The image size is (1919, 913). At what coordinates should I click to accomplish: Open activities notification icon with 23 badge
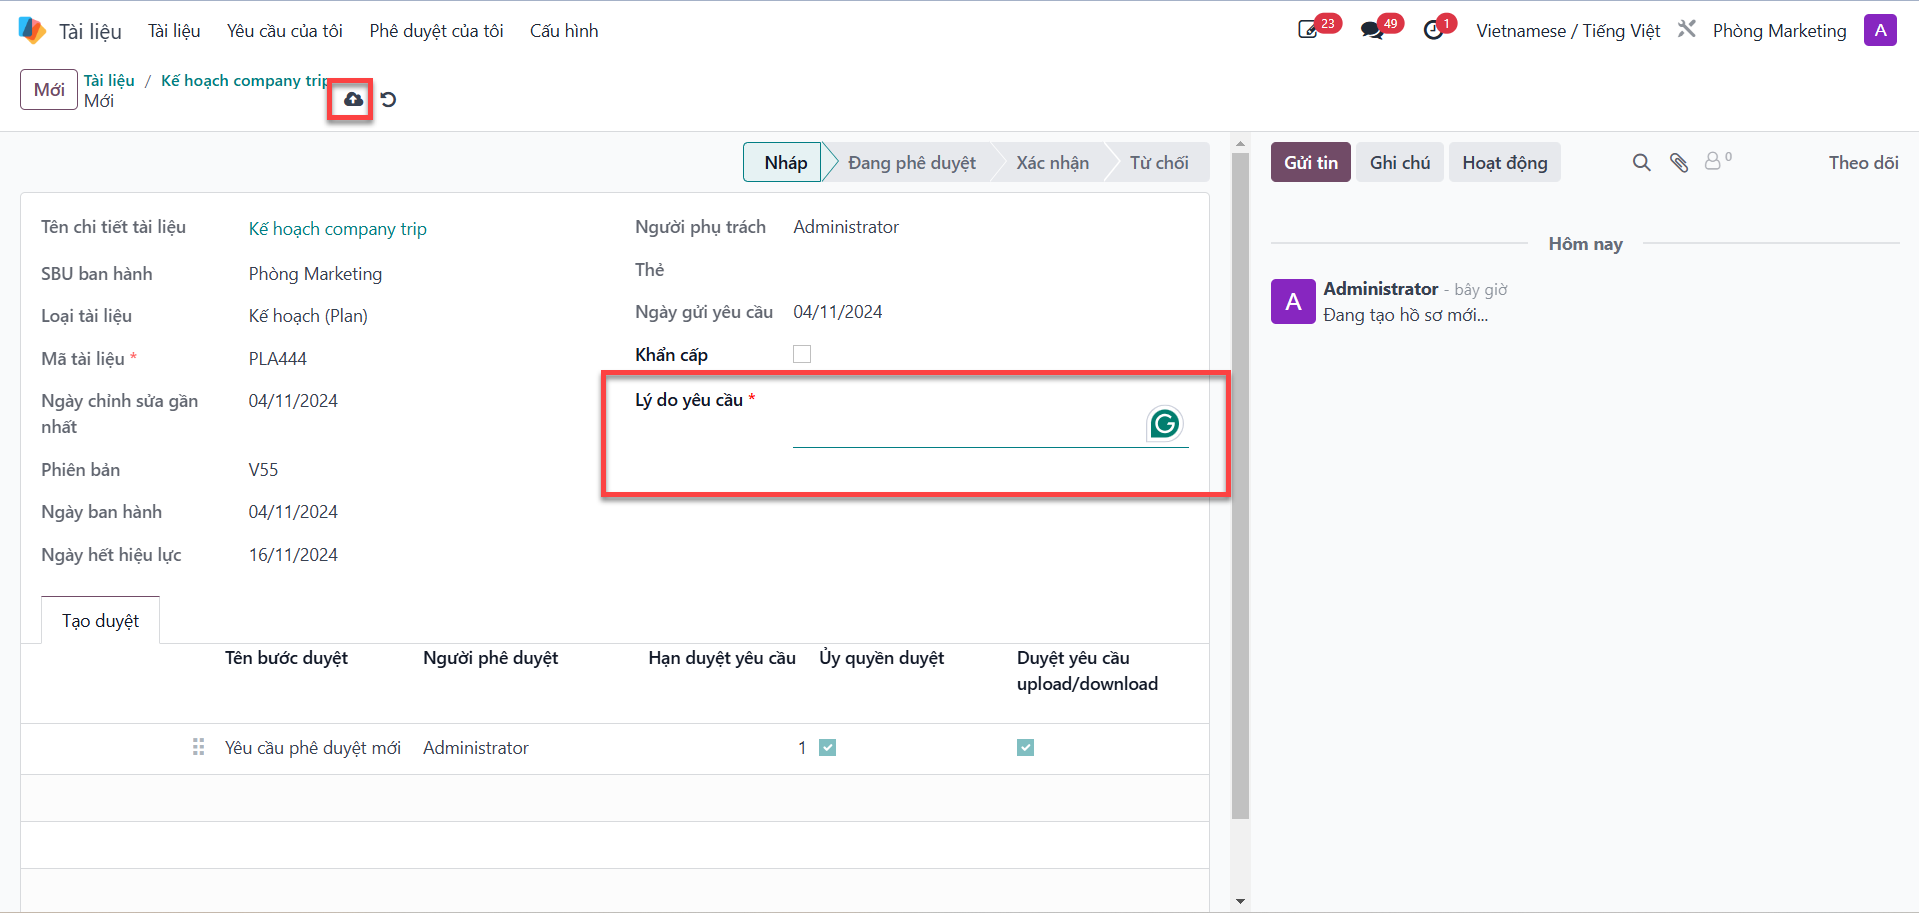coord(1308,30)
